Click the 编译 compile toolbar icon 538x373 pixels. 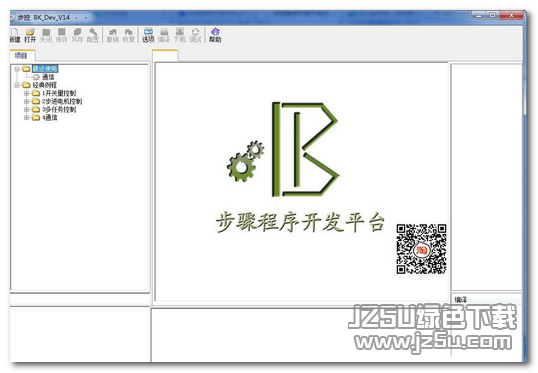tap(164, 36)
